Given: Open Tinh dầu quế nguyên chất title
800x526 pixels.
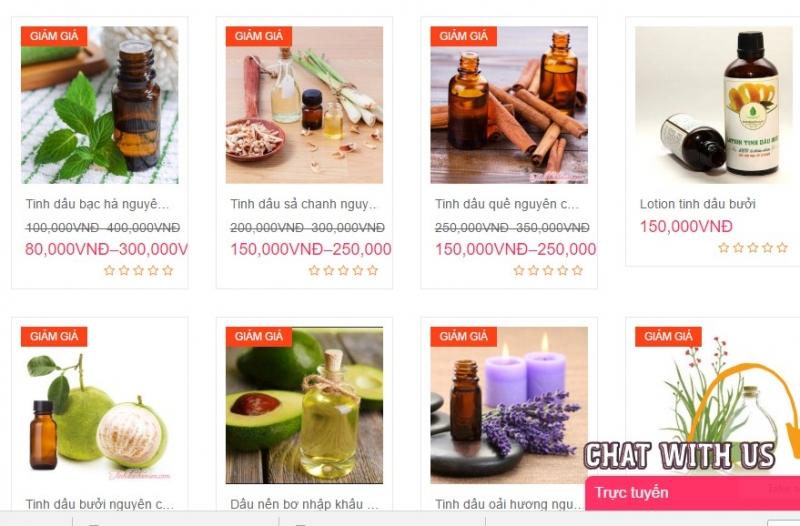Looking at the screenshot, I should coord(507,204).
